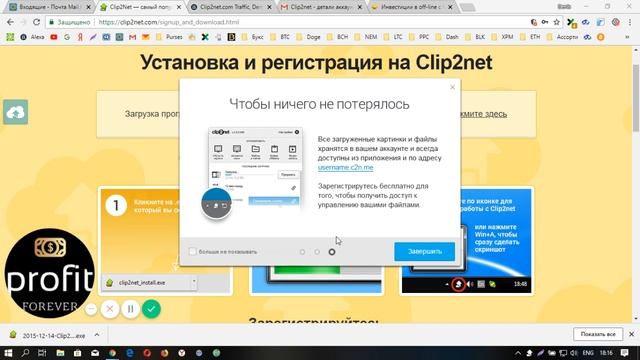This screenshot has width=640, height=360.
Task: Switch to the Clip2net - детали аккаунта tab
Action: [x=322, y=7]
